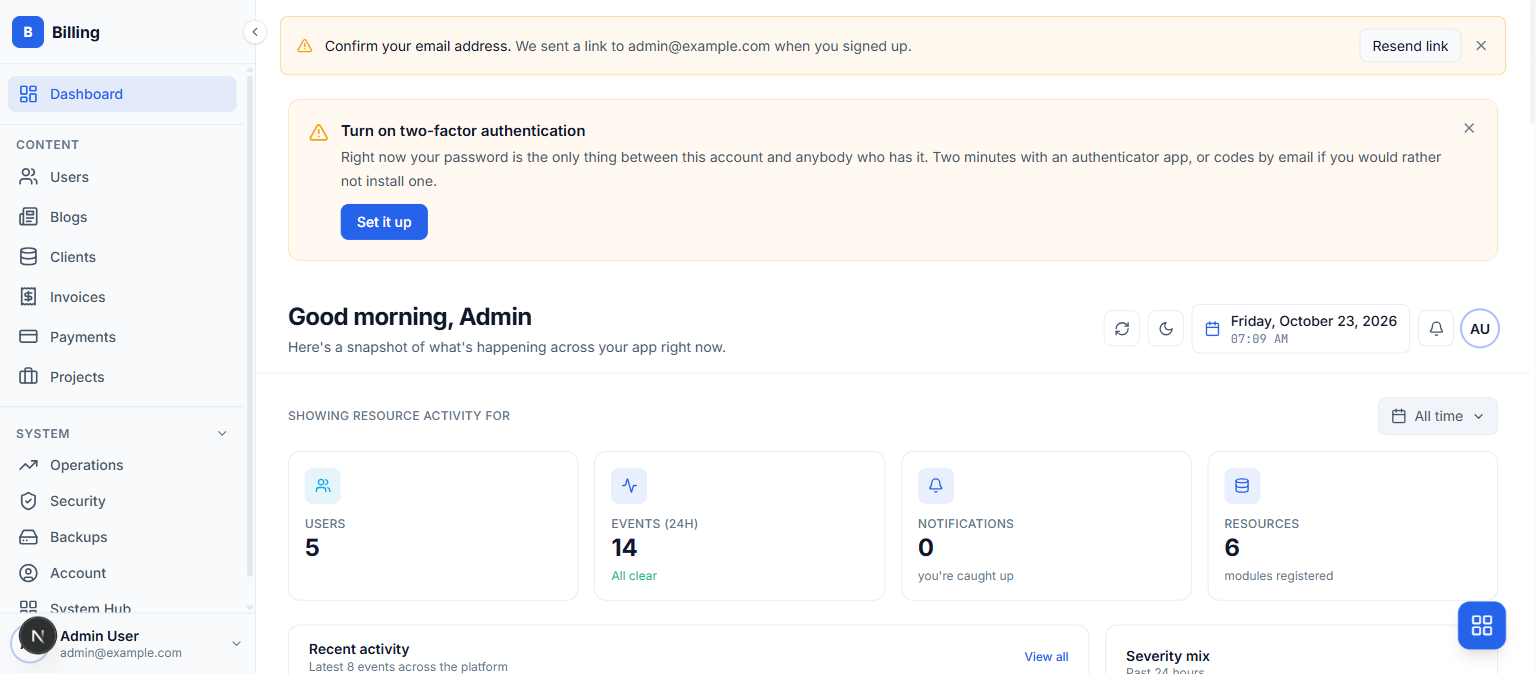Click the round N avatar badge
Image resolution: width=1536 pixels, height=674 pixels.
pos(38,636)
